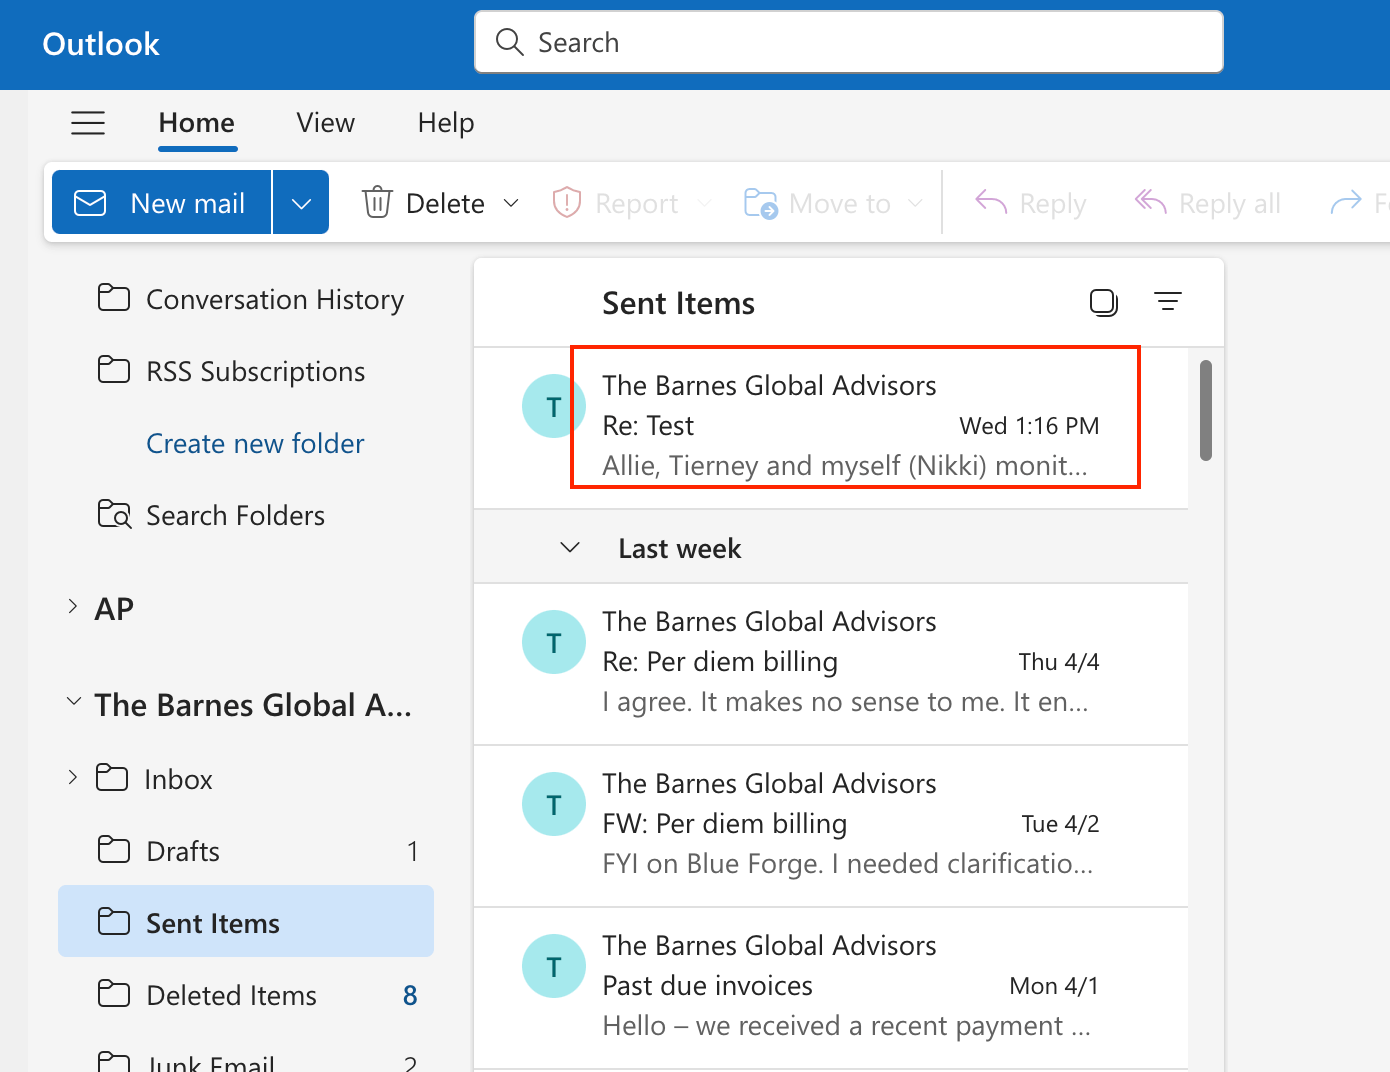Click the Outlook logo text
The image size is (1390, 1072).
coord(101,44)
